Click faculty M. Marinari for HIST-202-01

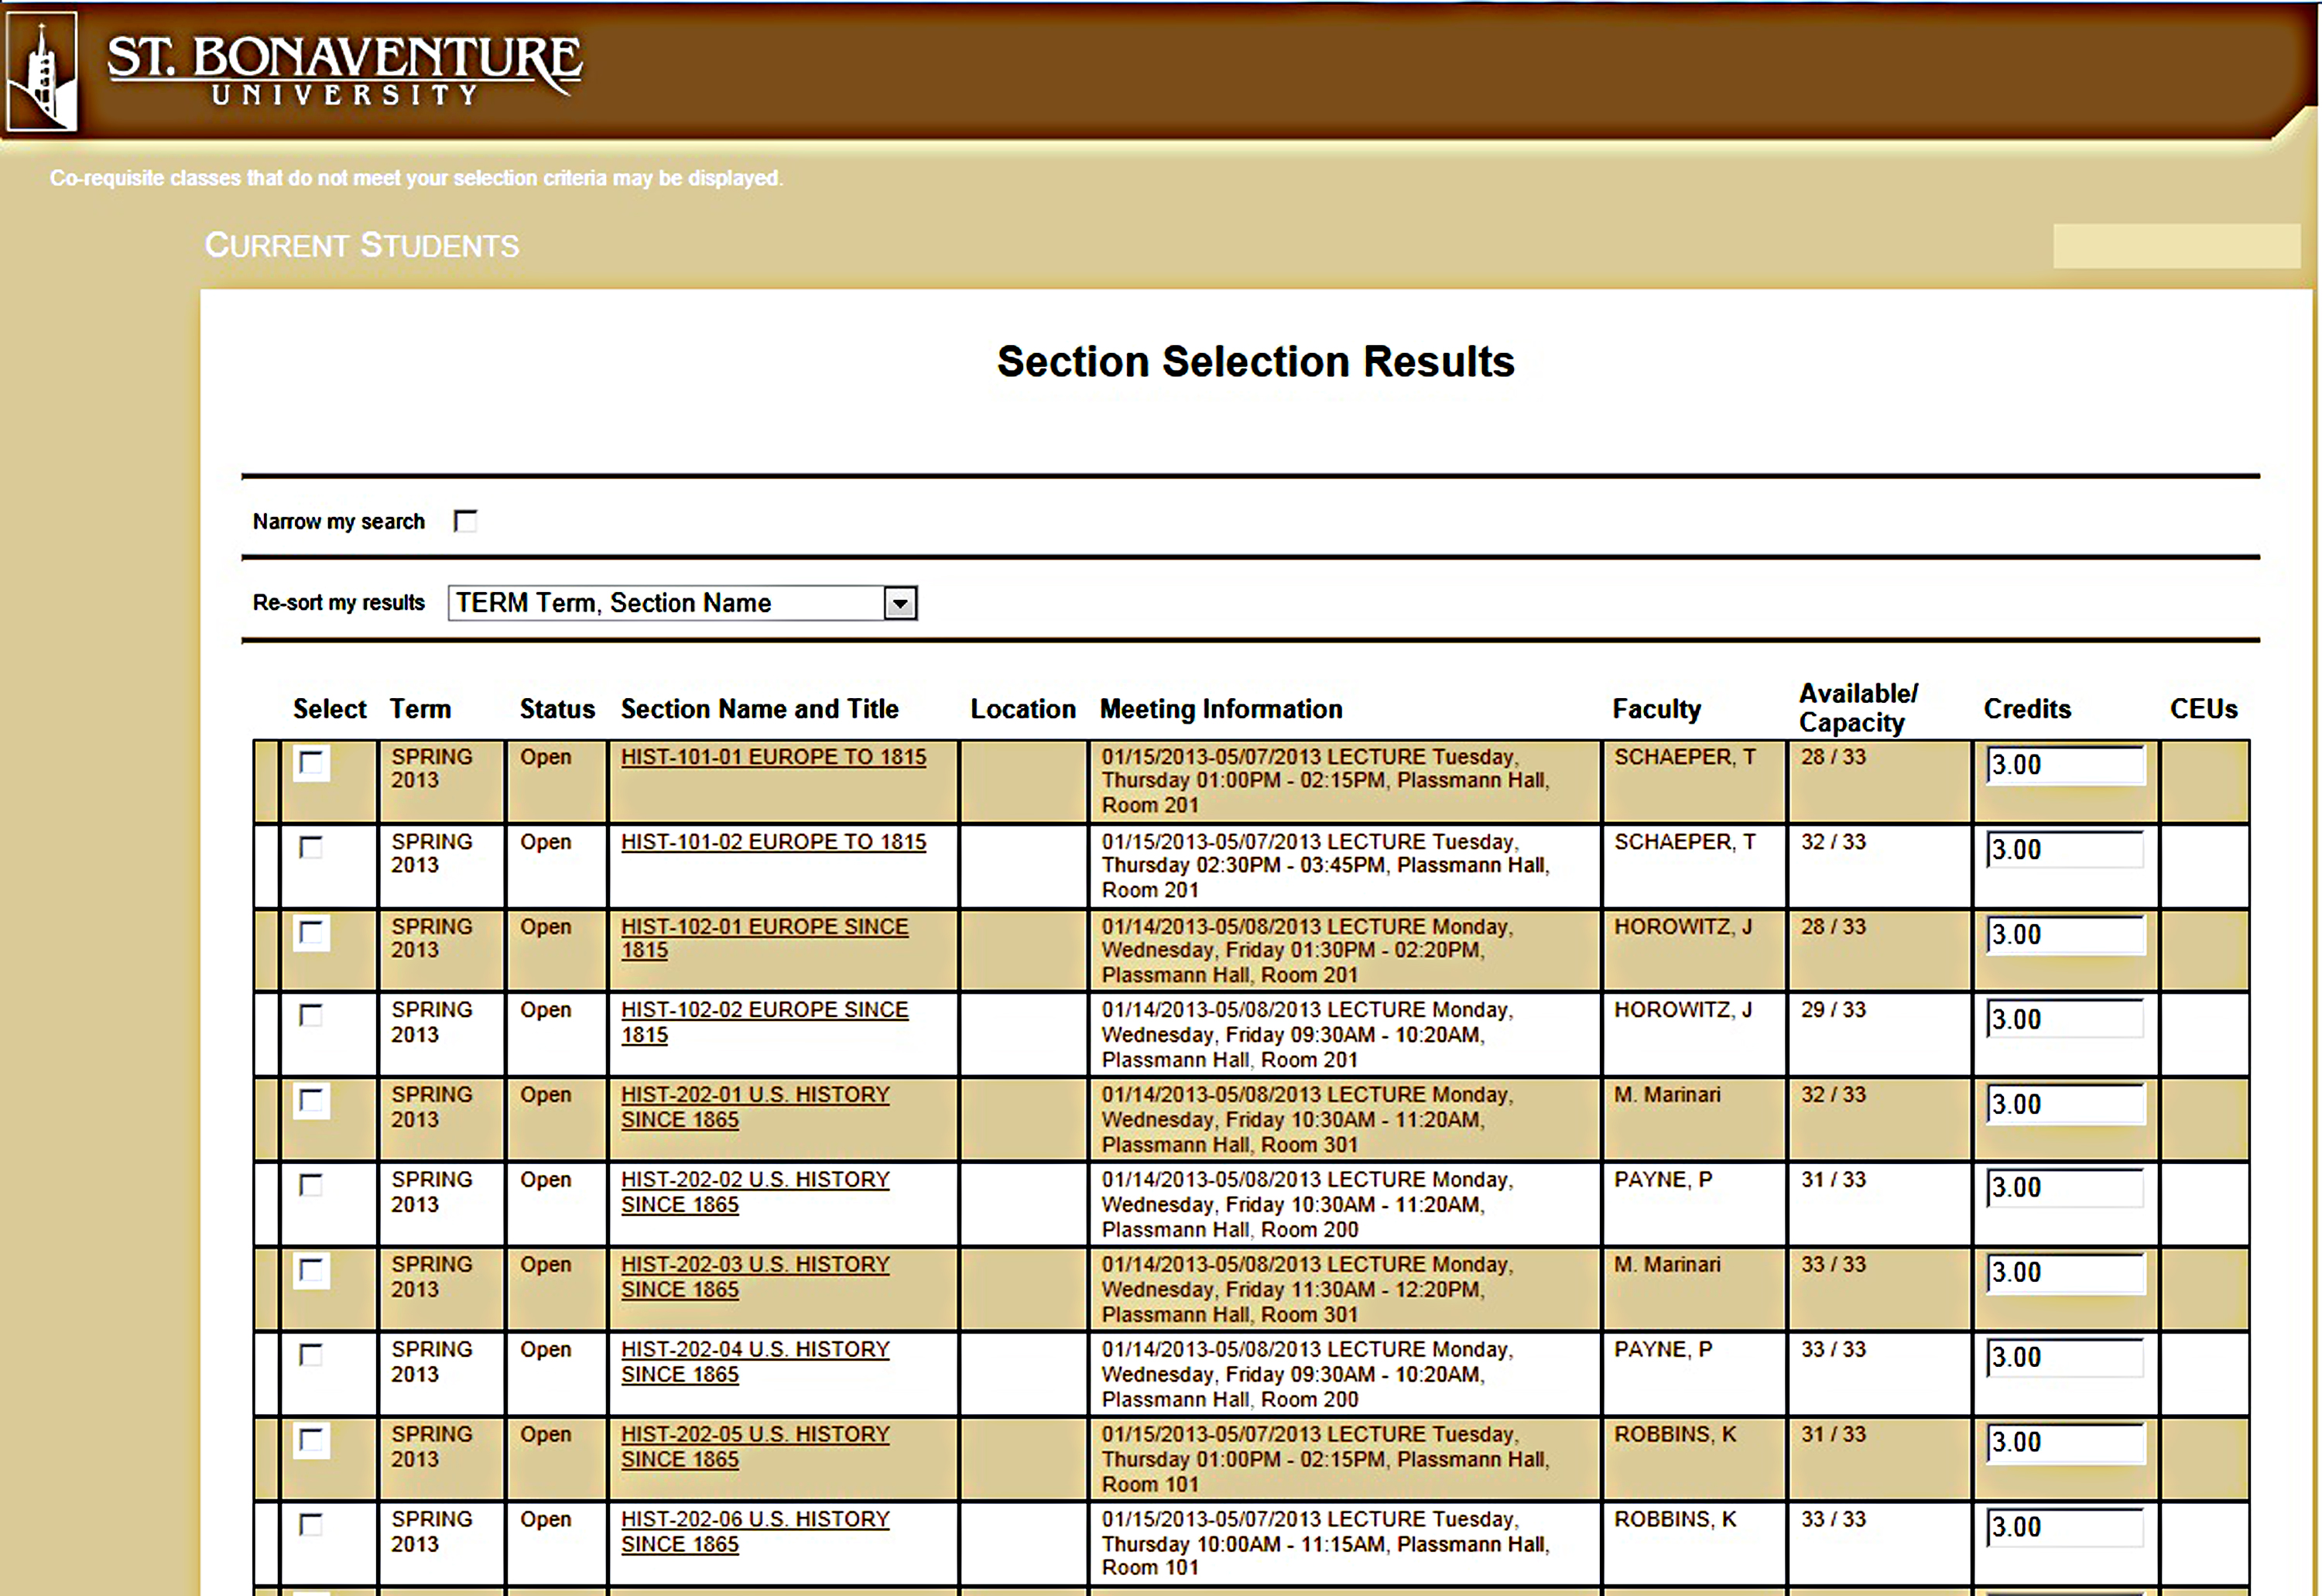[1667, 1095]
